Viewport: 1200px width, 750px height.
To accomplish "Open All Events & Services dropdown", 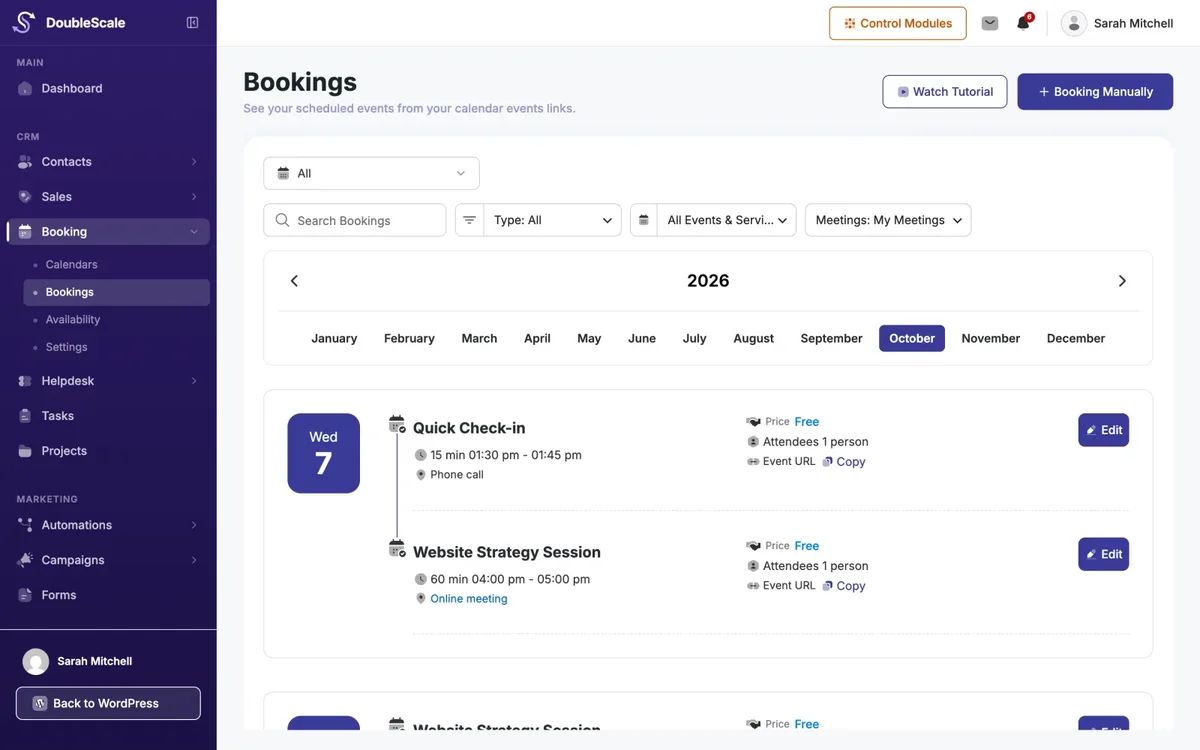I will tap(726, 220).
